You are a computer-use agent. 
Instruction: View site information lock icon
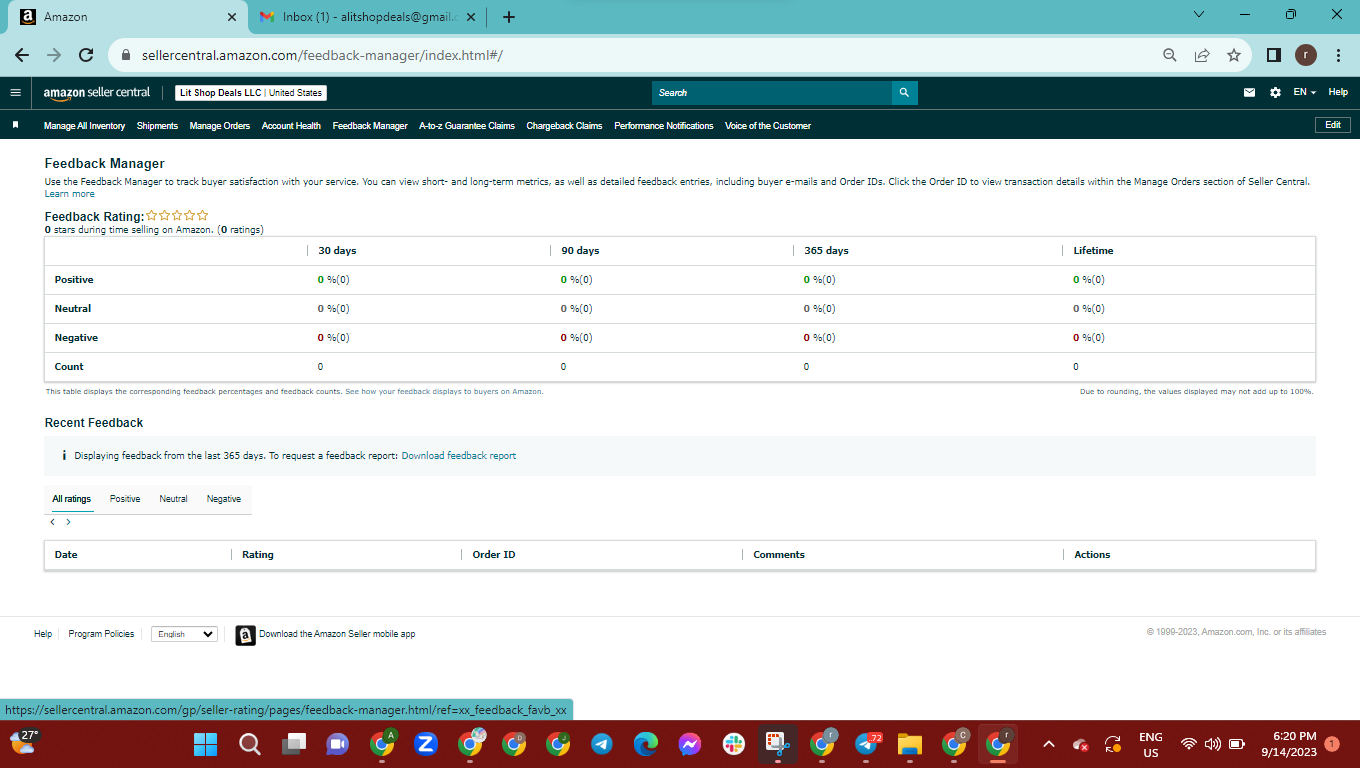126,55
